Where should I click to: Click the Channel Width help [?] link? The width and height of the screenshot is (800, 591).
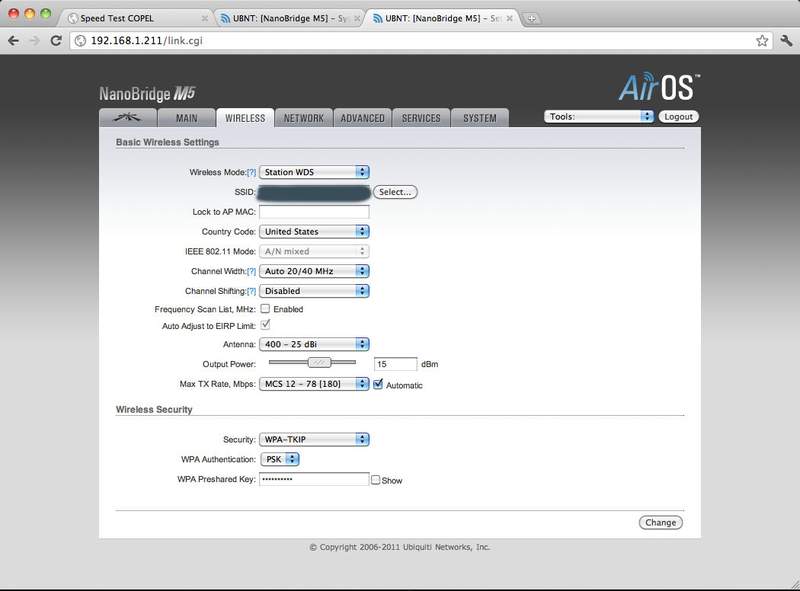click(252, 272)
